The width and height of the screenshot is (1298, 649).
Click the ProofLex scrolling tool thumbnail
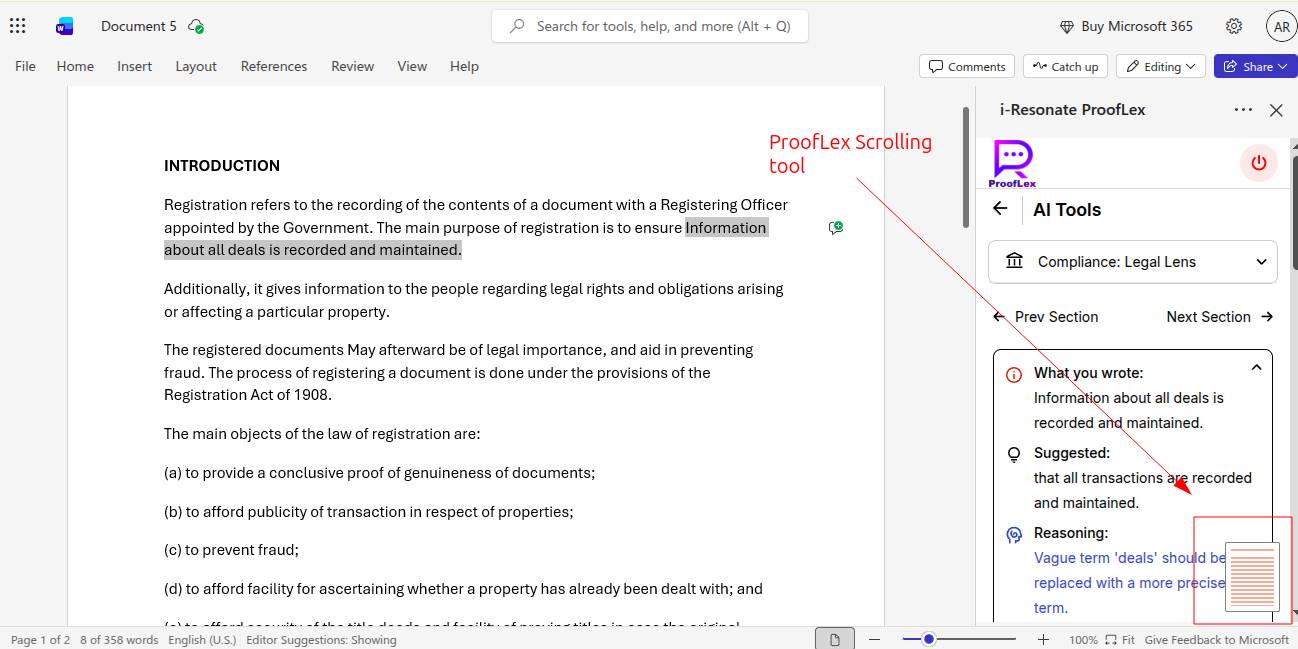tap(1252, 578)
